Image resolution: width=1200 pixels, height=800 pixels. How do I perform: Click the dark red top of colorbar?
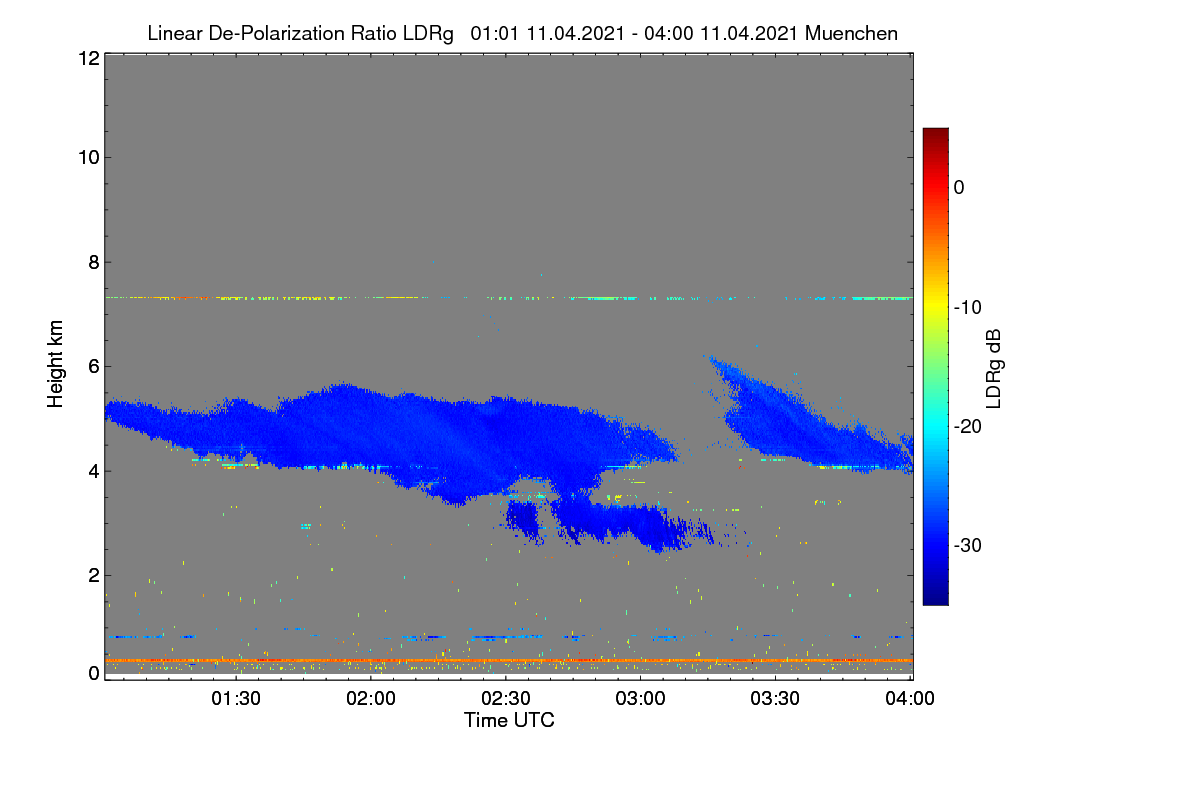[935, 136]
